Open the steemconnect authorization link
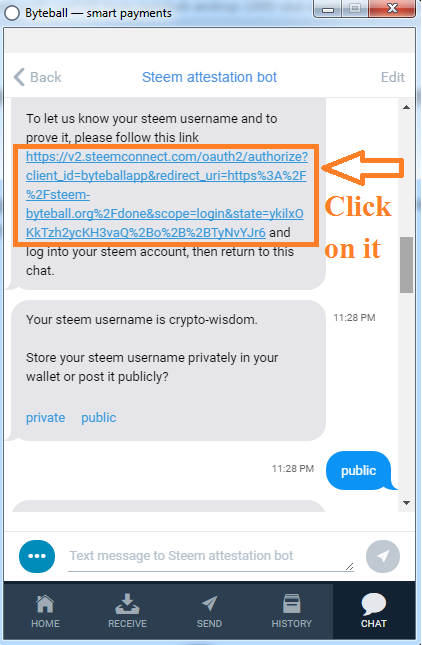Image resolution: width=422 pixels, height=645 pixels. 167,195
